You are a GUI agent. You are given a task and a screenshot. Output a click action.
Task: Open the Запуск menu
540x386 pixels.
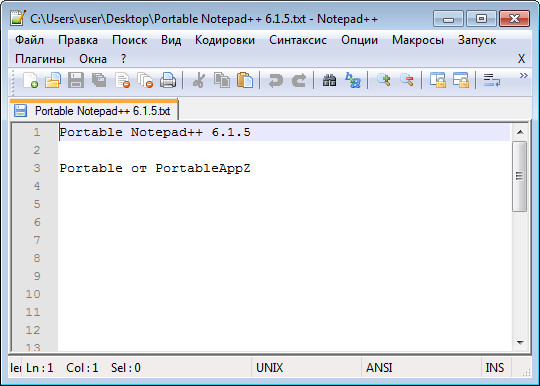click(x=477, y=40)
